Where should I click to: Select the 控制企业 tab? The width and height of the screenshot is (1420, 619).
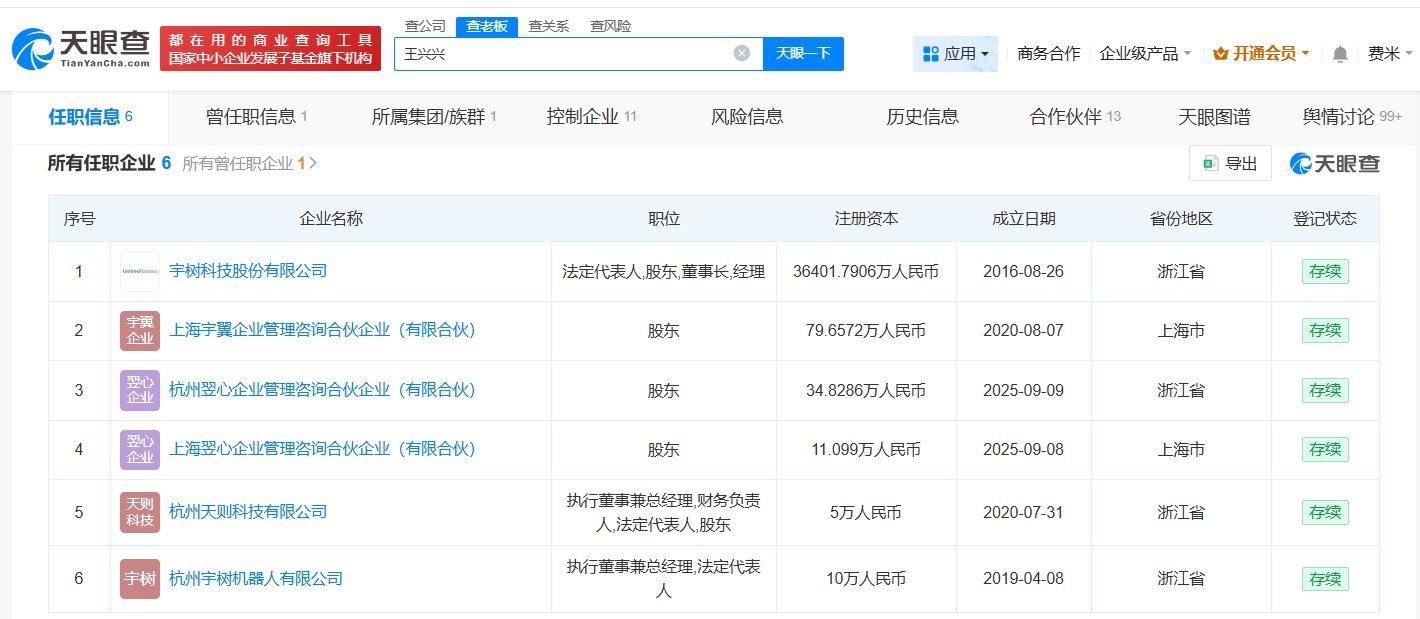[591, 117]
